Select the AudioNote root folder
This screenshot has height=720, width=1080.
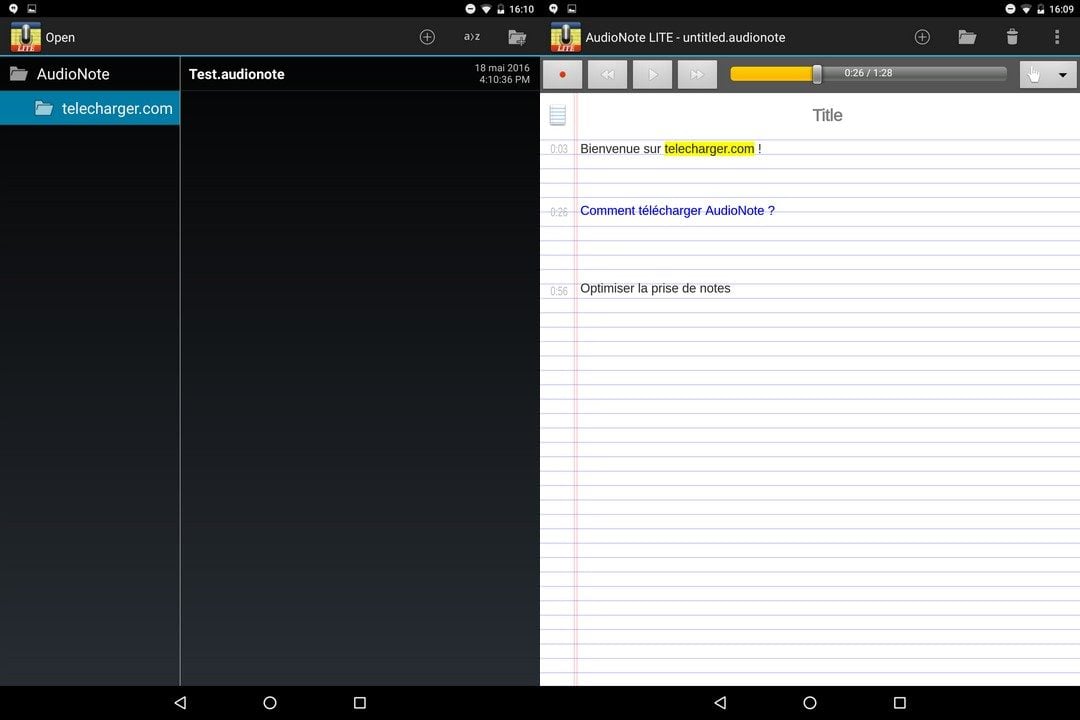click(90, 74)
